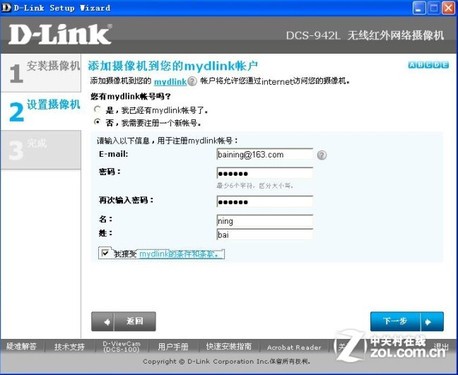458x375 pixels.
Task: Select step 2 设置摄像机 in sidebar
Action: 41,111
